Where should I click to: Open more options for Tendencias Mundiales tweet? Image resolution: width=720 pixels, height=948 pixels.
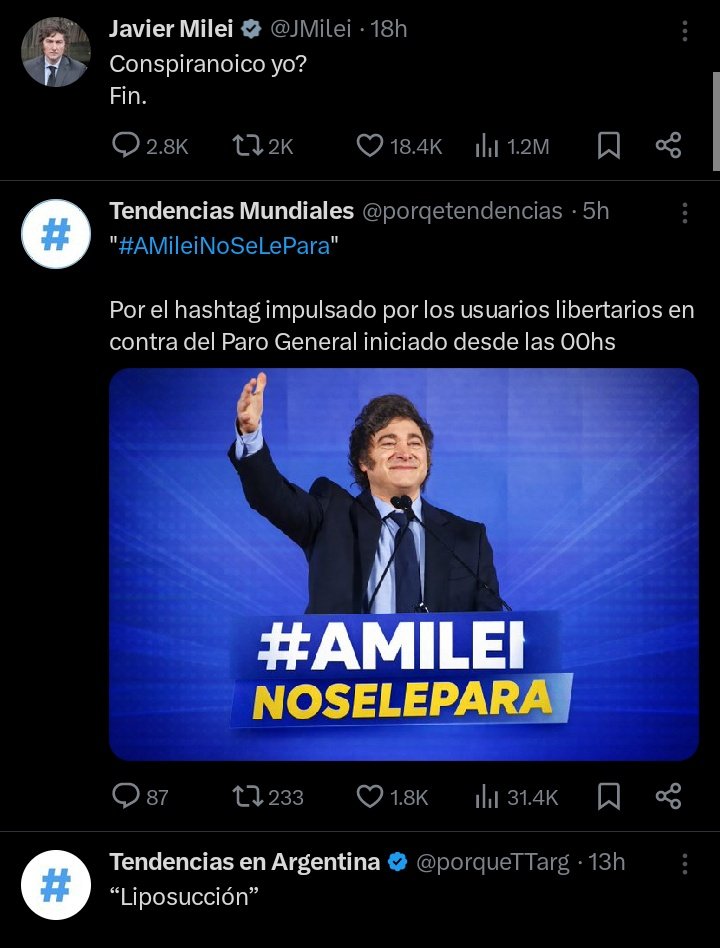click(685, 212)
